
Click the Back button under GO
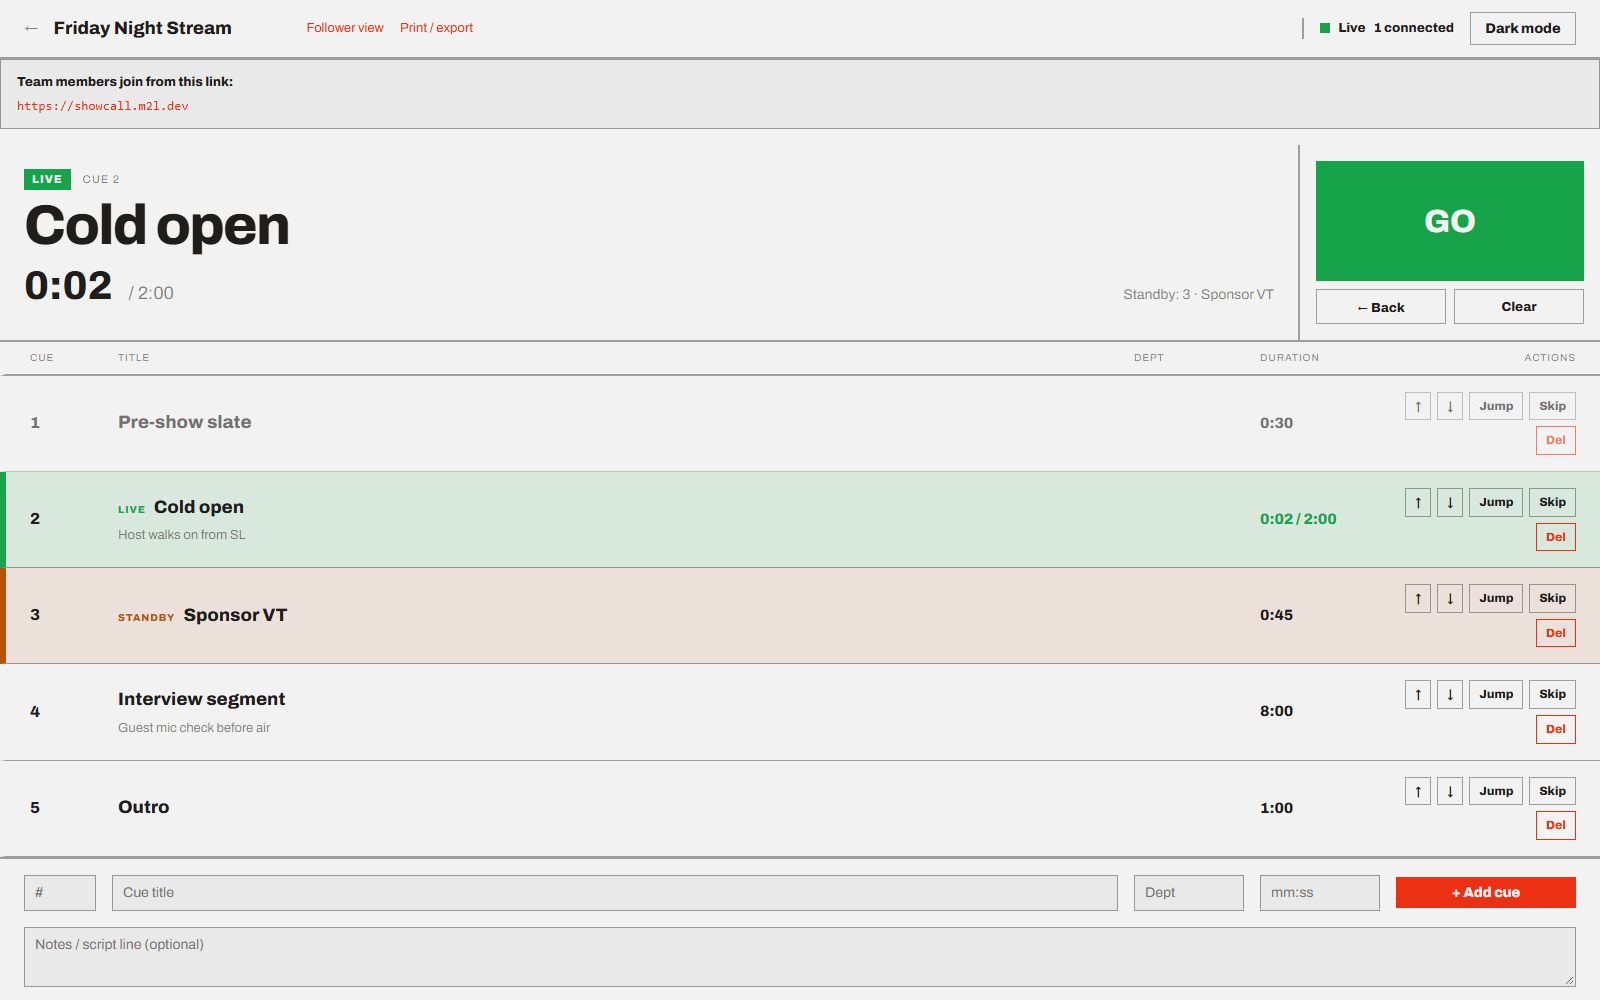coord(1381,307)
